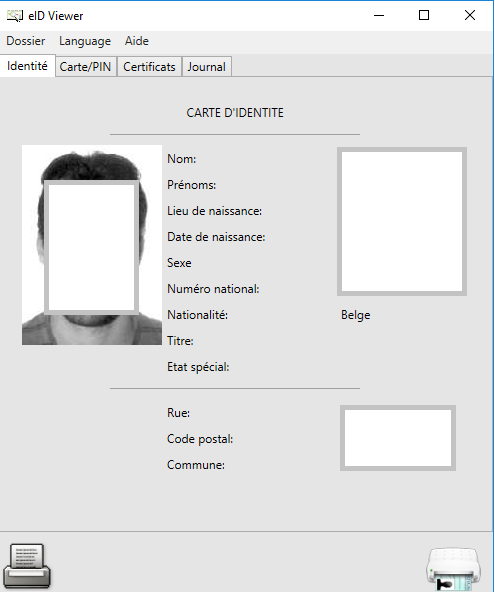The height and width of the screenshot is (592, 495).
Task: Click the eID Viewer title bar icon
Action: [x=15, y=16]
